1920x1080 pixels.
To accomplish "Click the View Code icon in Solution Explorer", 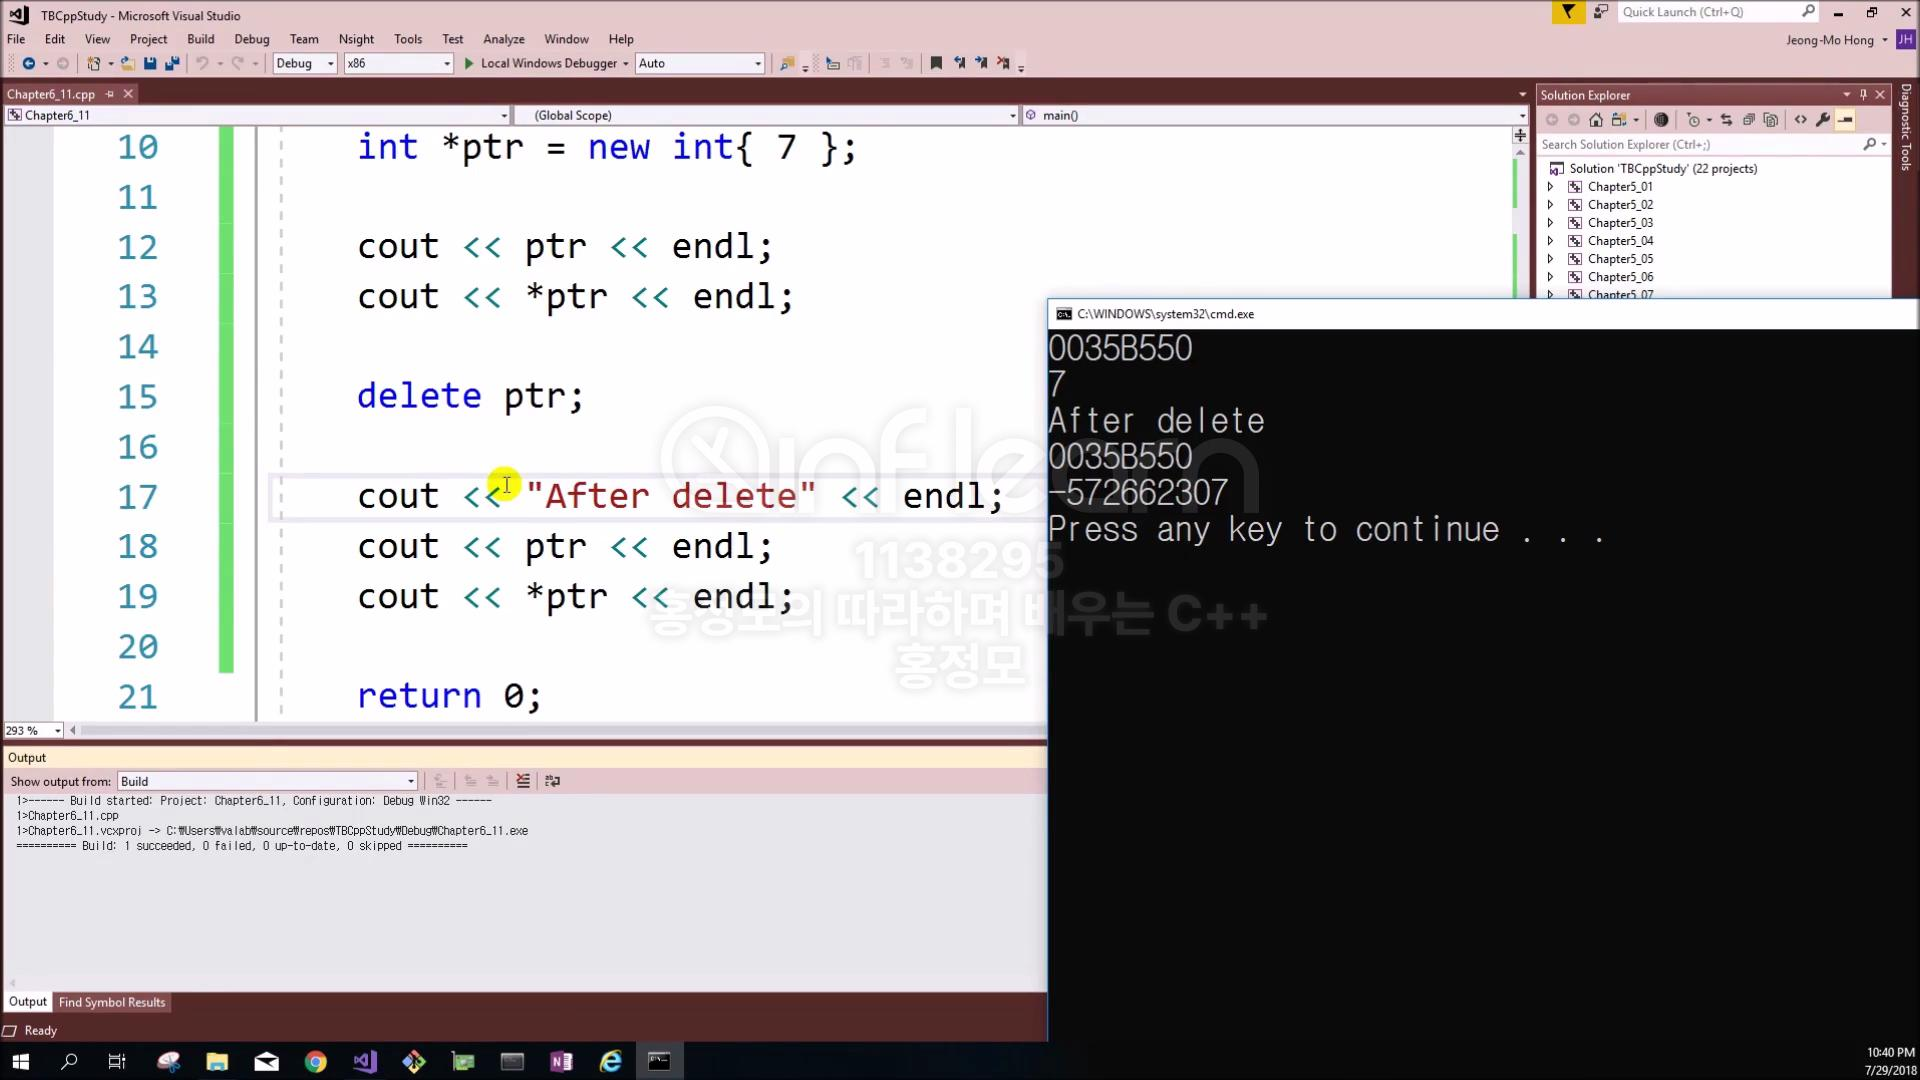I will coord(1801,120).
